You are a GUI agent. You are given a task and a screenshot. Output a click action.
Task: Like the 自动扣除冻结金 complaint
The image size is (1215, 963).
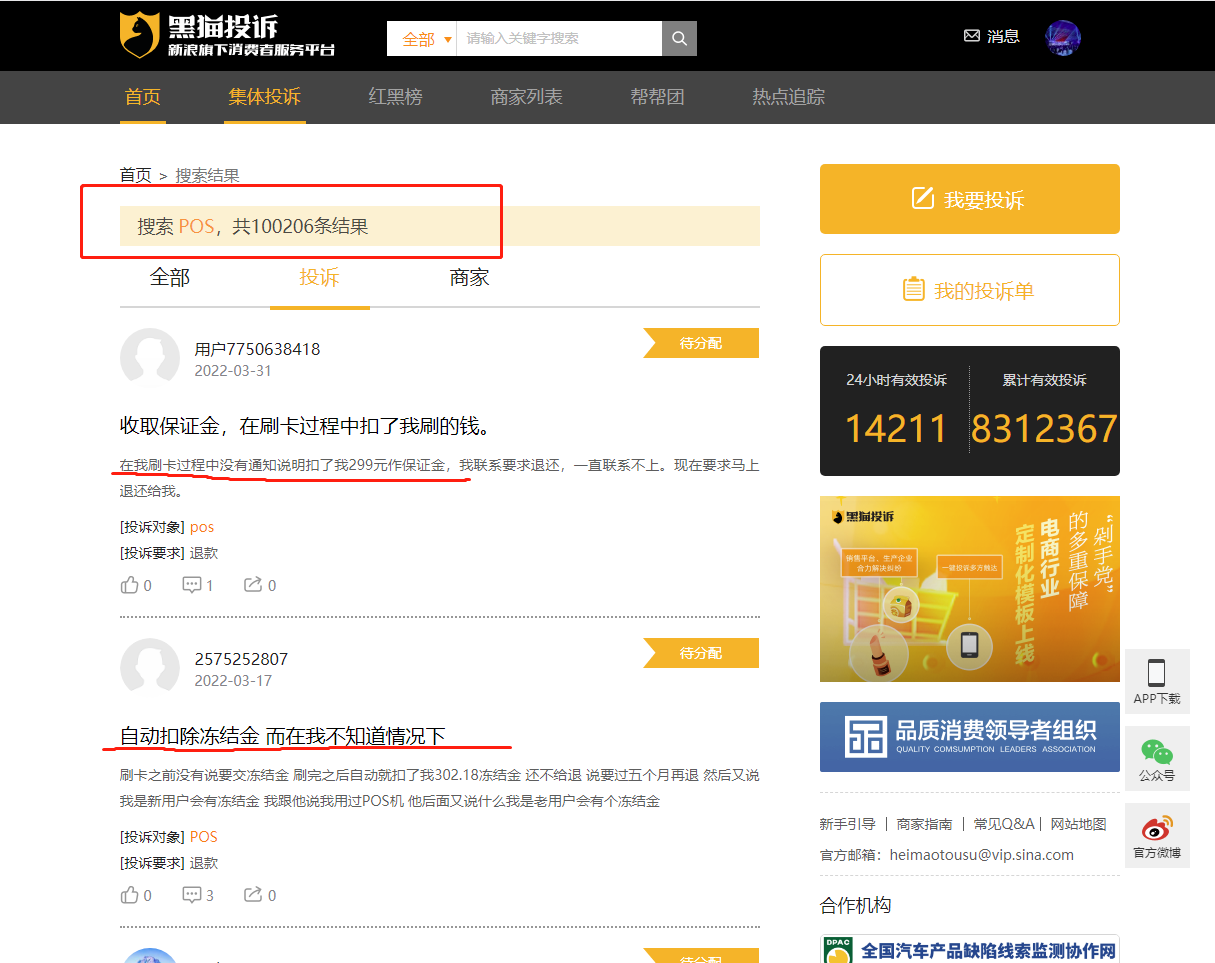tap(135, 895)
